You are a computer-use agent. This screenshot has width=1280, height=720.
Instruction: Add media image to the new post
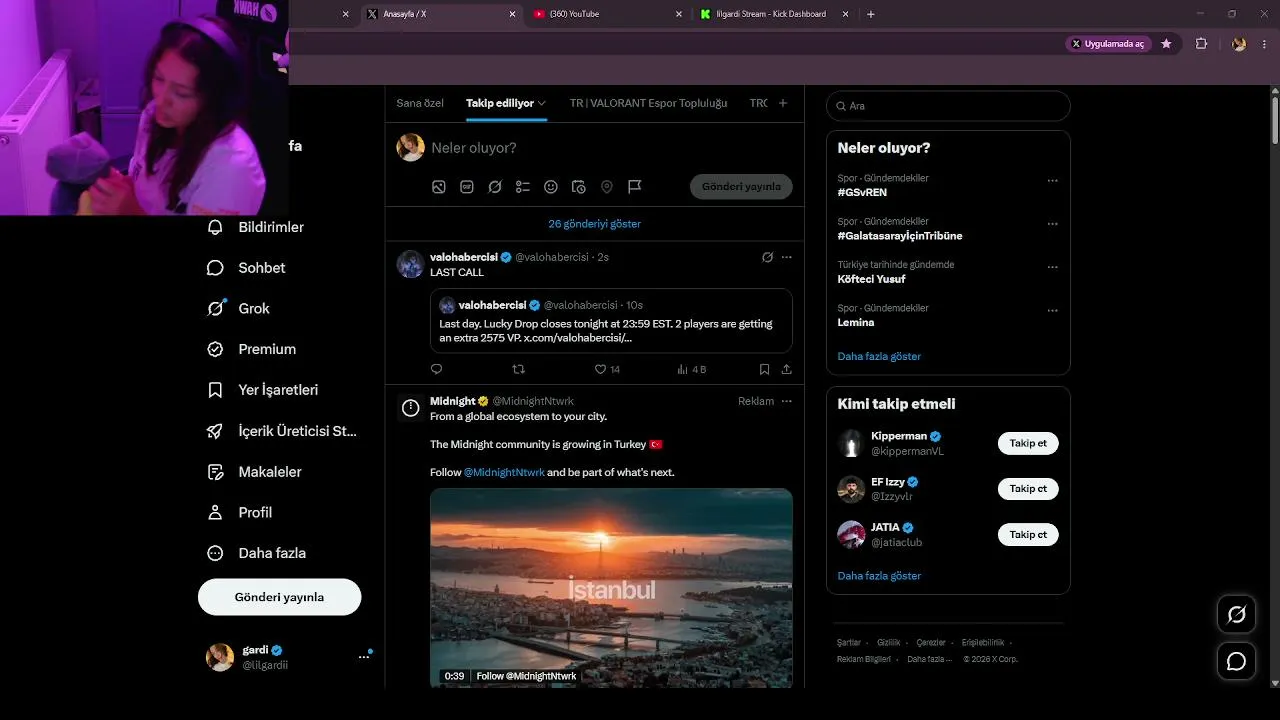click(438, 187)
